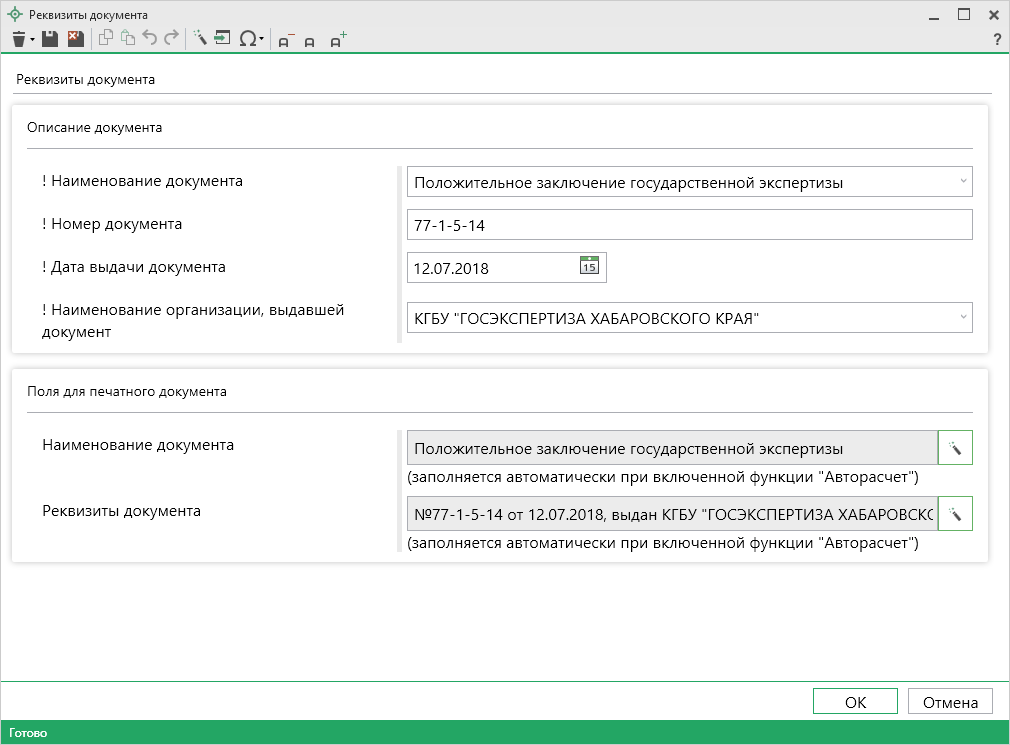Click the magic wand autofill toolbar icon

pos(200,39)
